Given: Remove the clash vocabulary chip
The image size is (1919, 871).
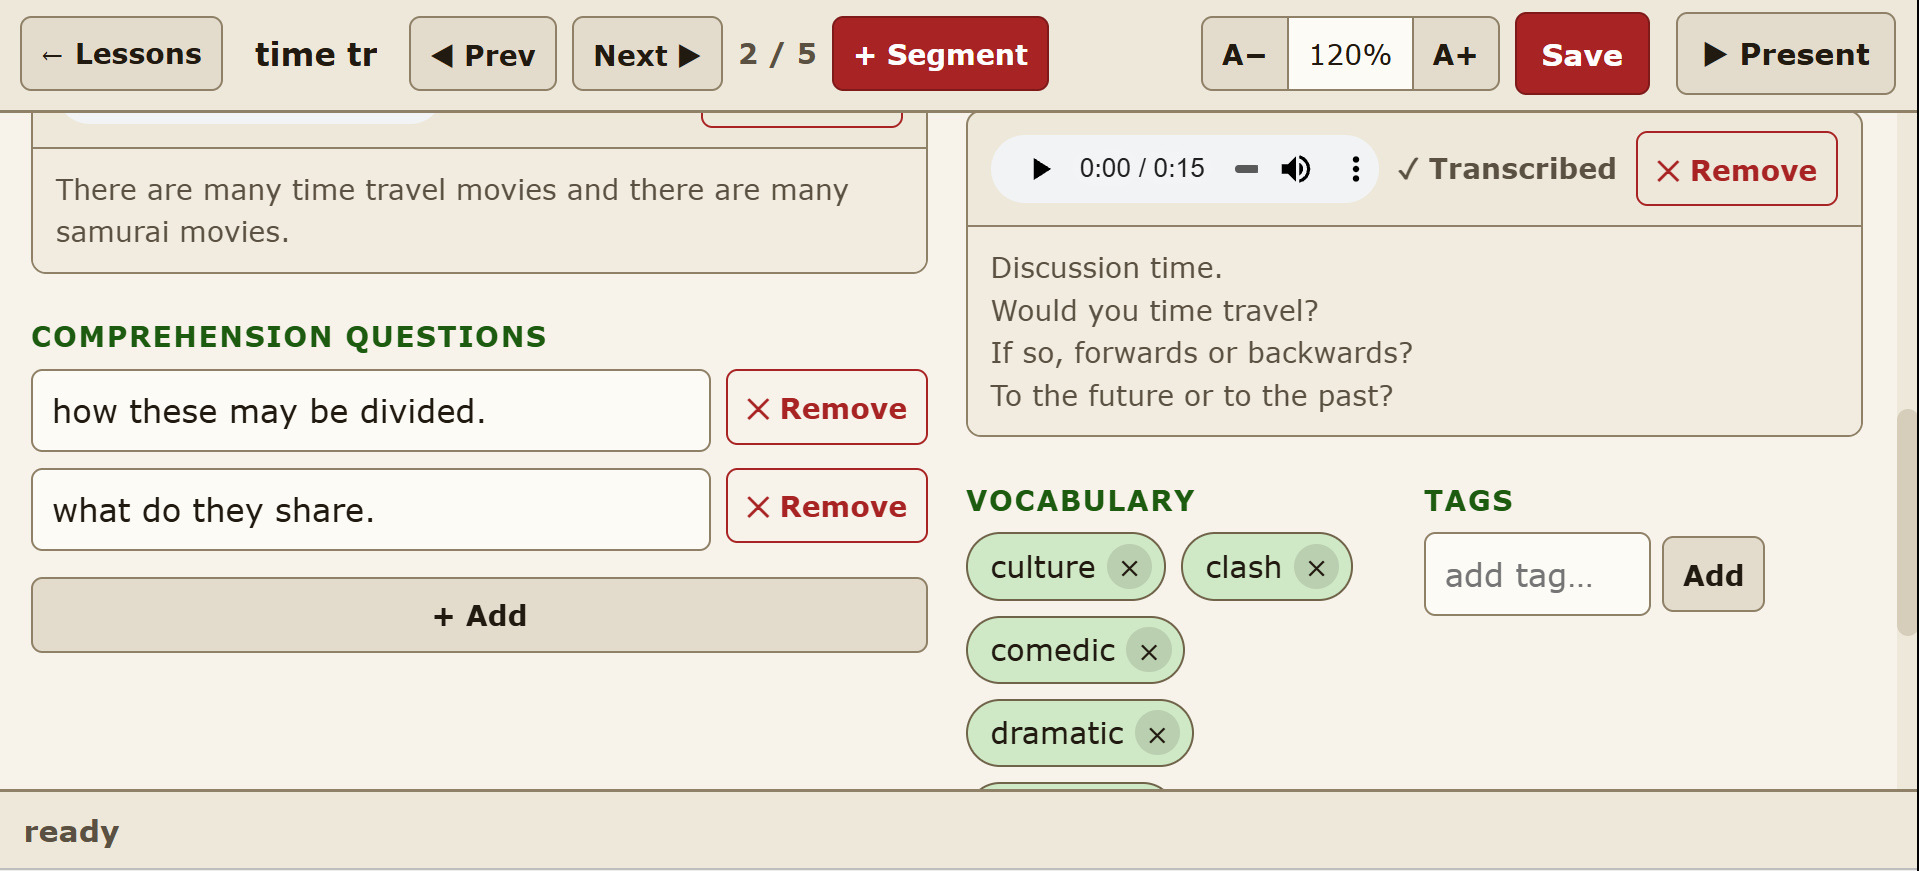Looking at the screenshot, I should 1316,568.
